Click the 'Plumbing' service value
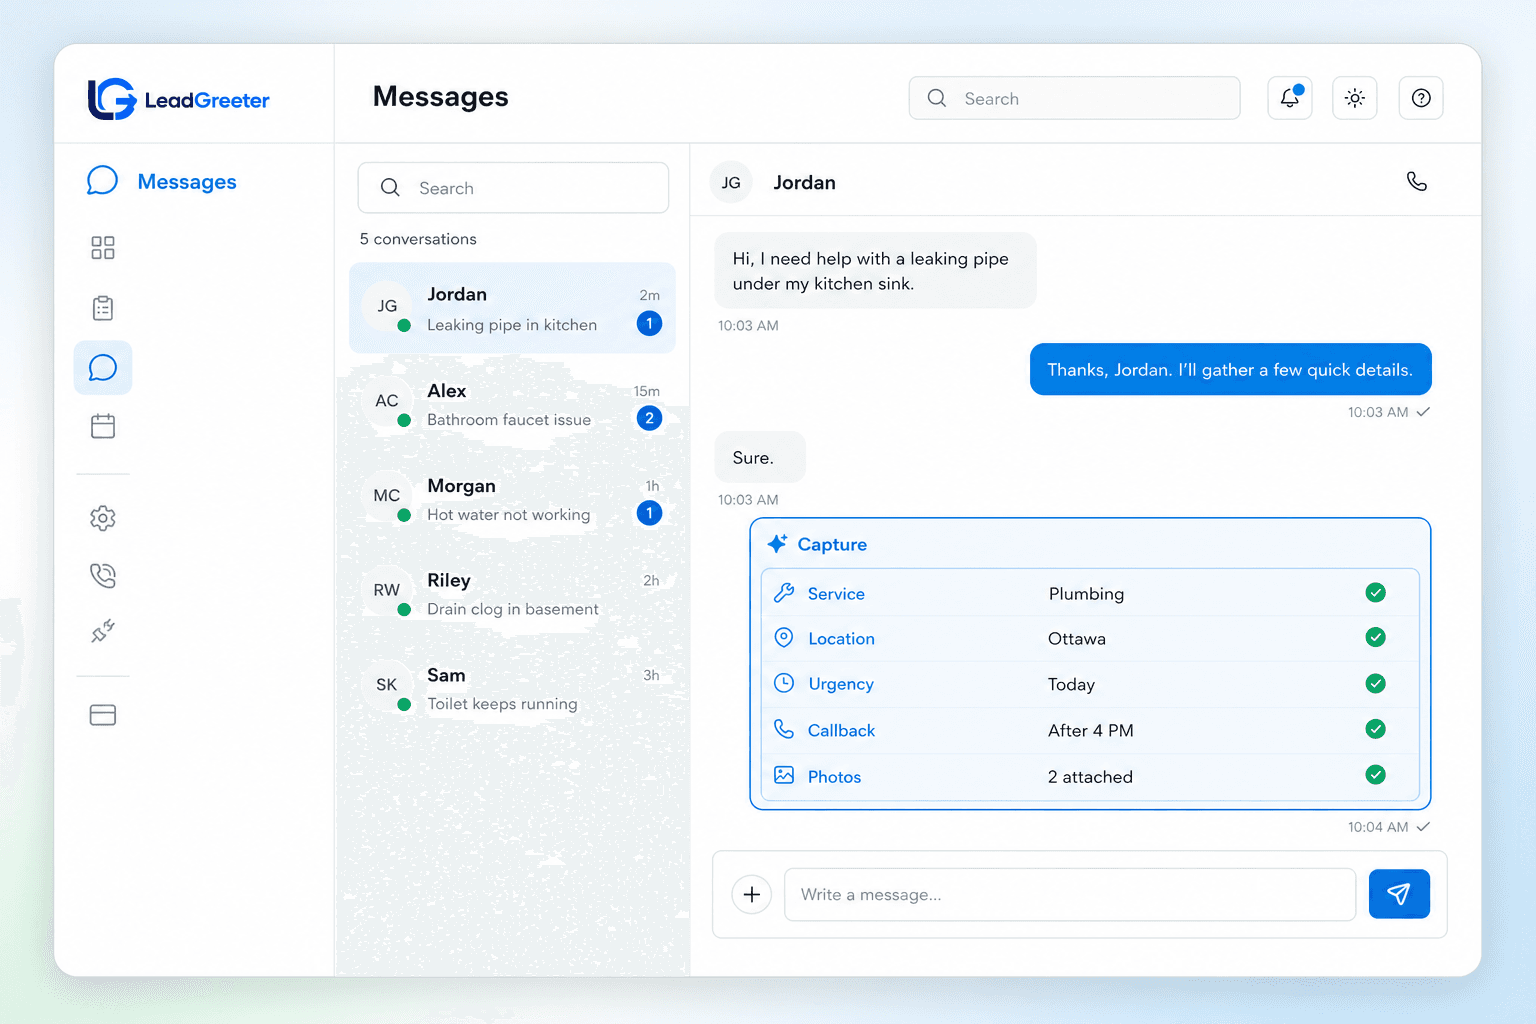The width and height of the screenshot is (1536, 1024). pyautogui.click(x=1086, y=594)
